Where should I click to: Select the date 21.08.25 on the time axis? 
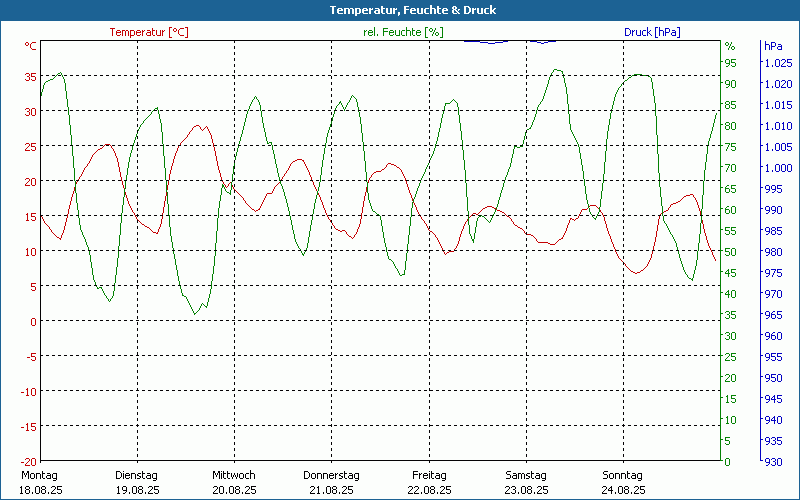[331, 490]
